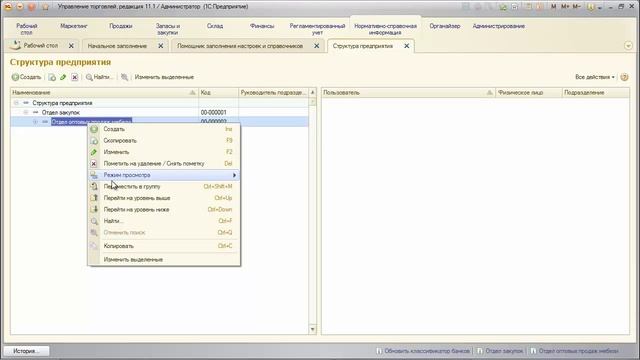
Task: Click the Органайзер section
Action: [444, 26]
